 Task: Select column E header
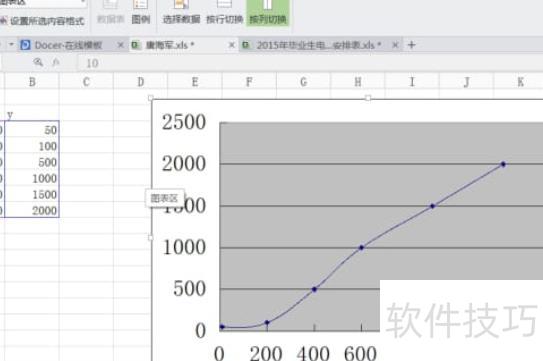tap(195, 82)
